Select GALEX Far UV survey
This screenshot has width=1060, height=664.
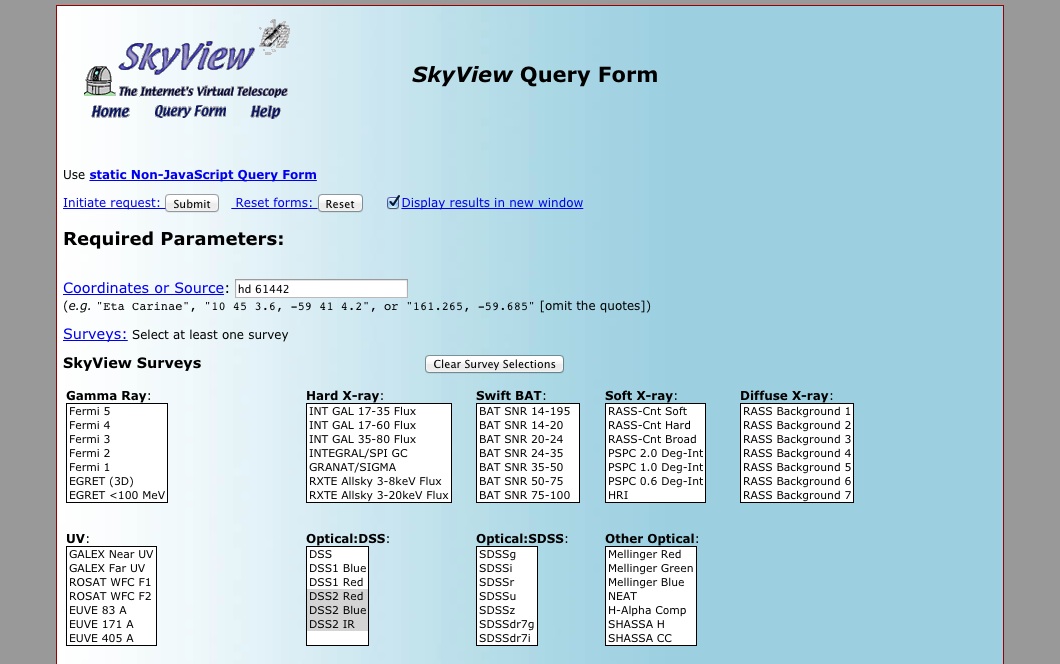tap(112, 568)
